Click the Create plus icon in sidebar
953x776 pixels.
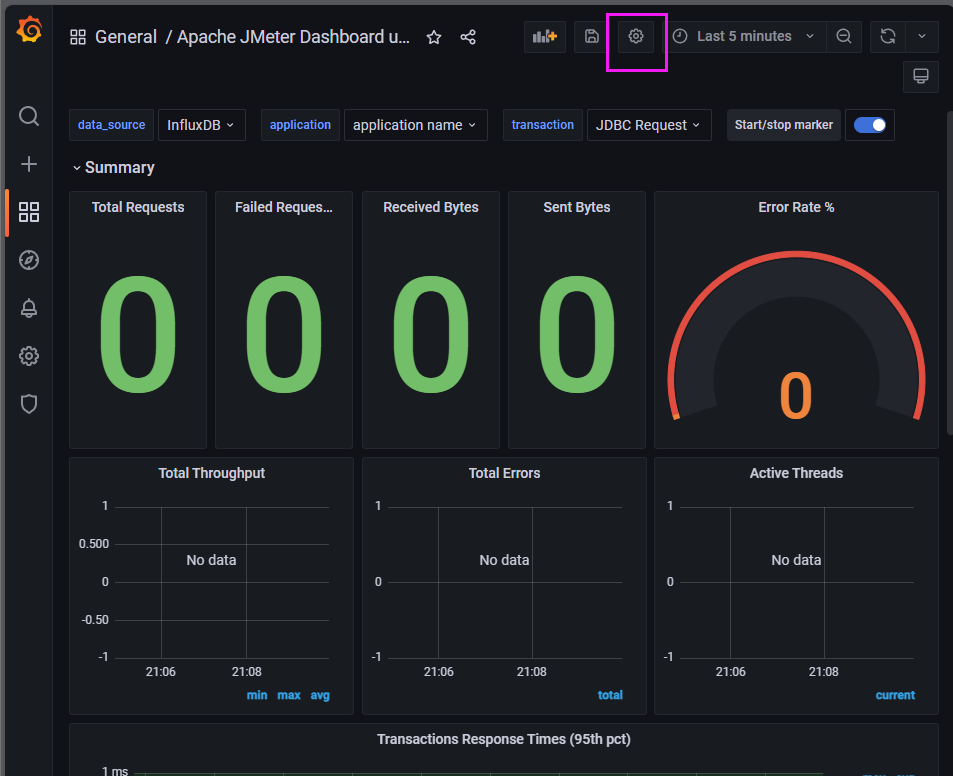coord(29,164)
